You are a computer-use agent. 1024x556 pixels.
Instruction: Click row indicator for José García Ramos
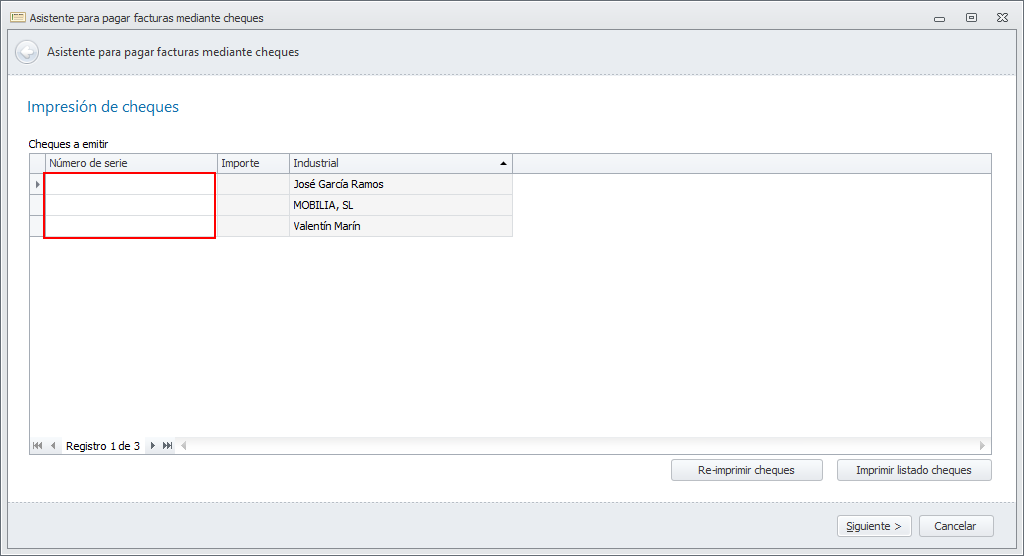pos(37,184)
